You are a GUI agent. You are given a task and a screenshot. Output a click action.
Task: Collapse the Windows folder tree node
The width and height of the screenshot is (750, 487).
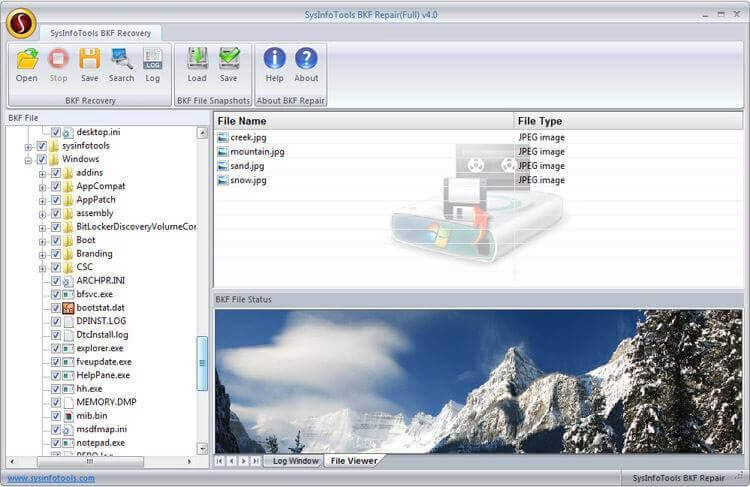point(29,159)
